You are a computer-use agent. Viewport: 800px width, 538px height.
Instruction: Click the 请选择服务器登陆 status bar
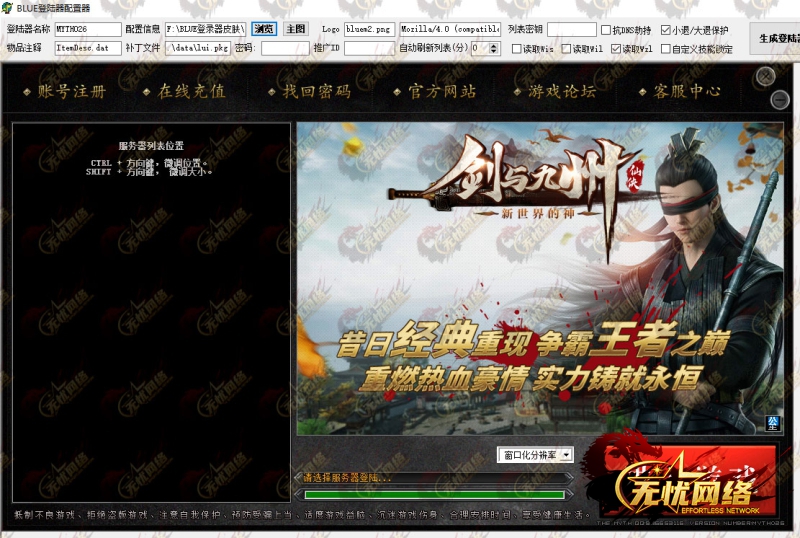[434, 478]
